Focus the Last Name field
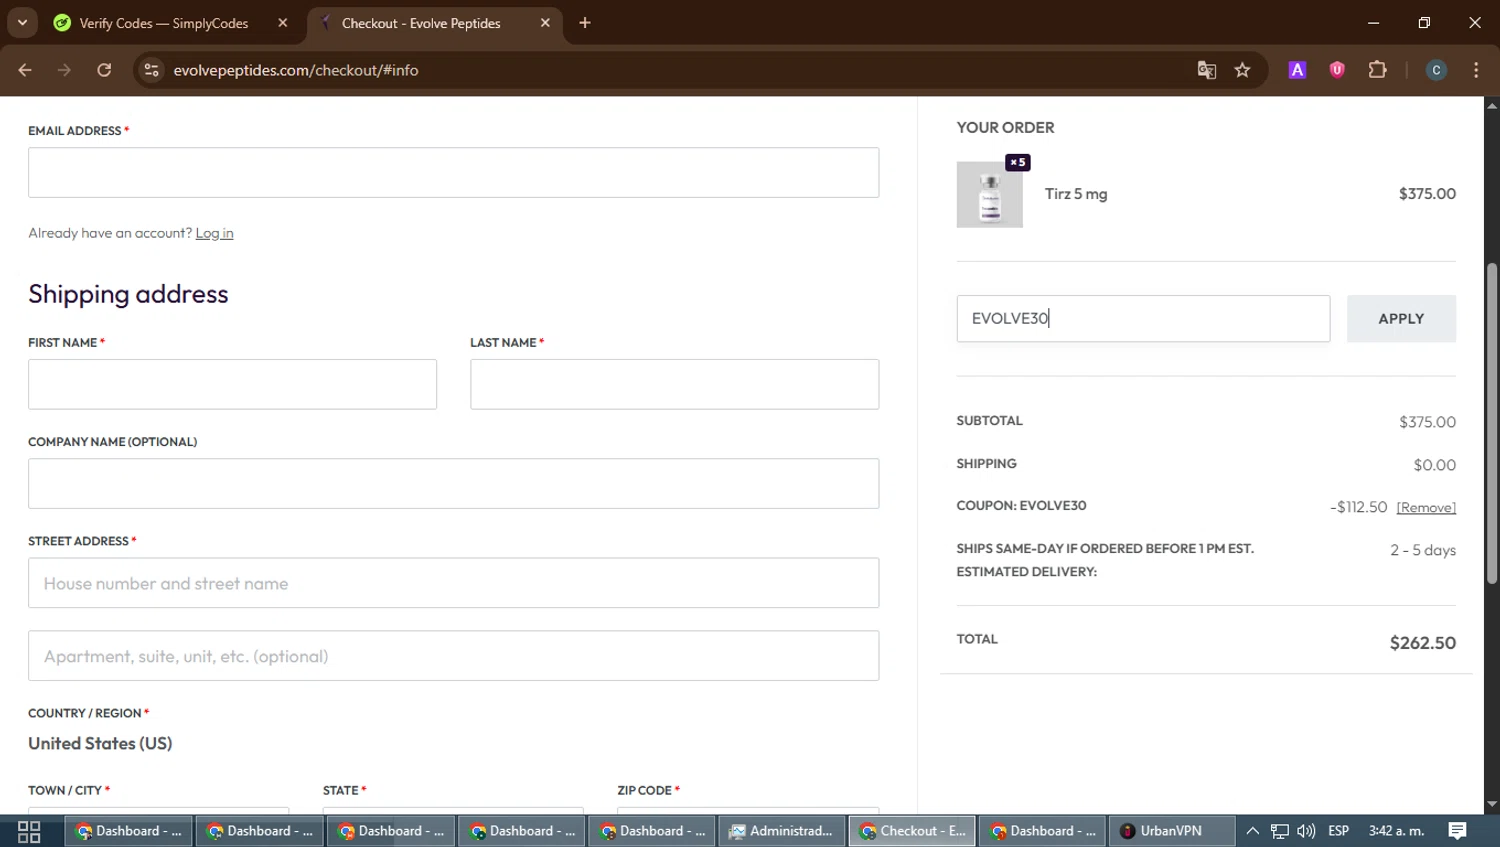The width and height of the screenshot is (1500, 847). [674, 384]
